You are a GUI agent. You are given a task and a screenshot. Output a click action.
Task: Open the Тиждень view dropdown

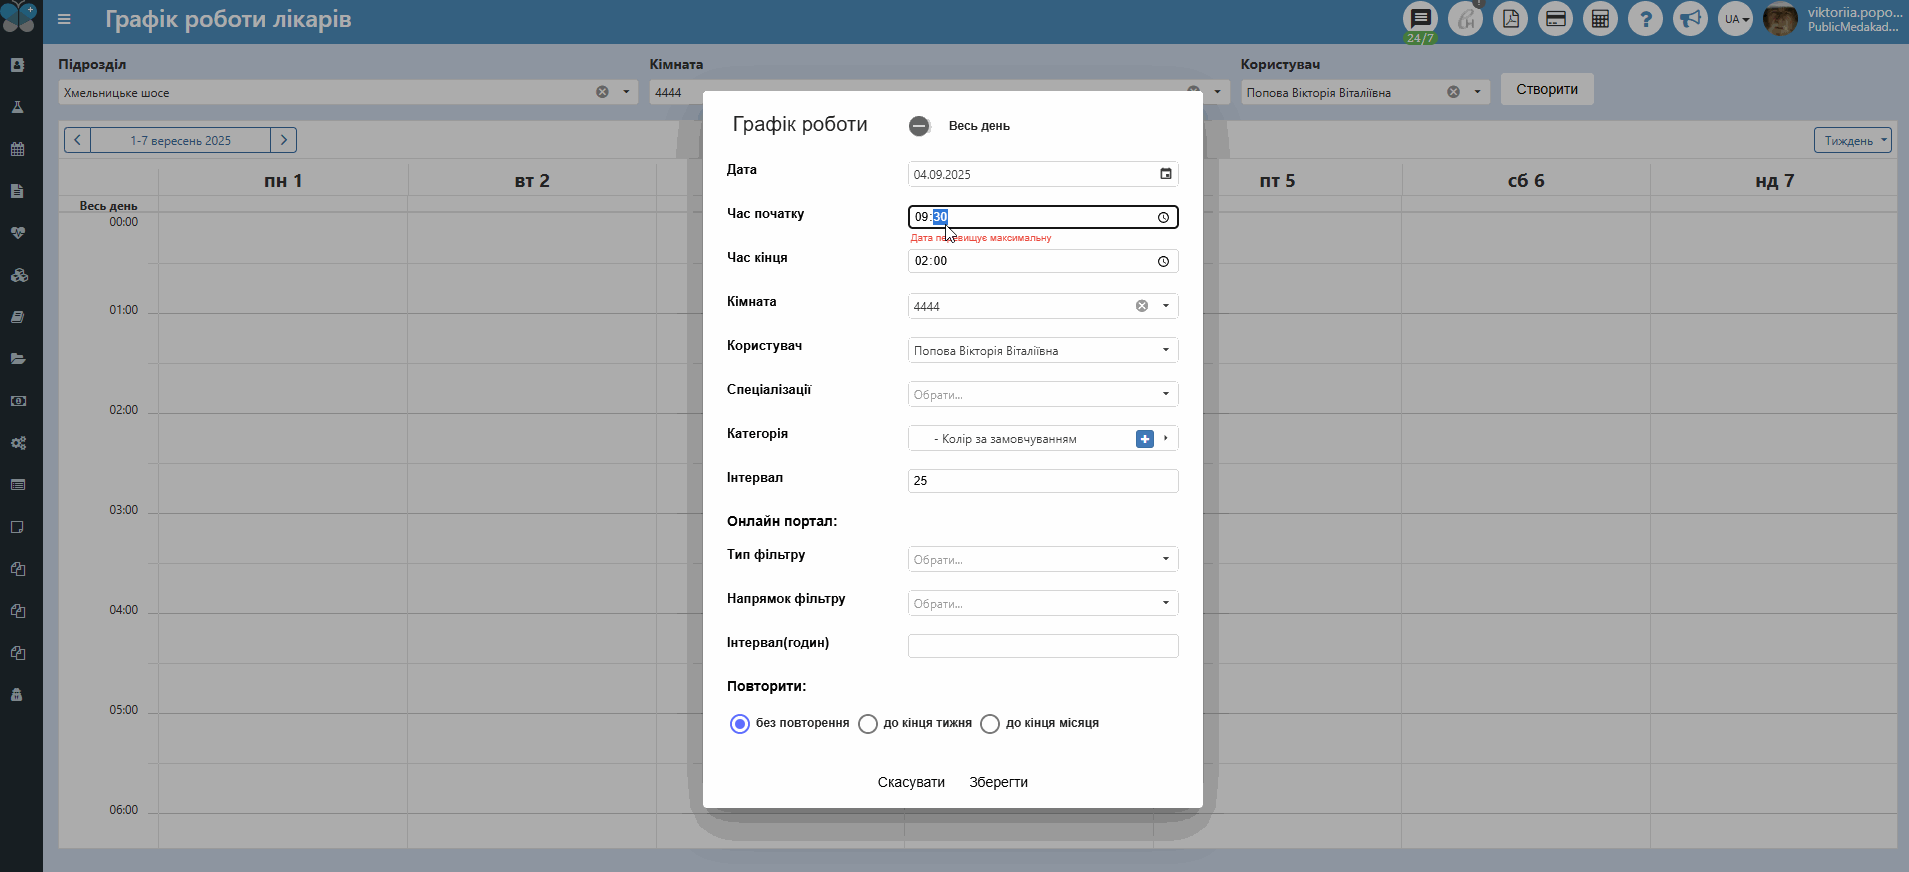tap(1853, 140)
